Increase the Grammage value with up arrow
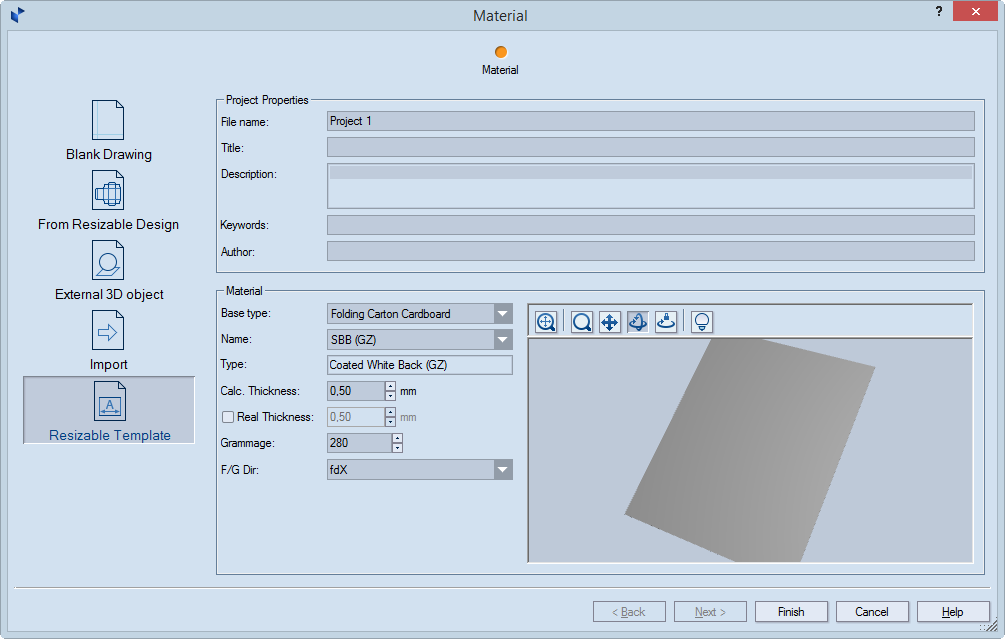Viewport: 1005px width, 639px height. [x=397, y=438]
